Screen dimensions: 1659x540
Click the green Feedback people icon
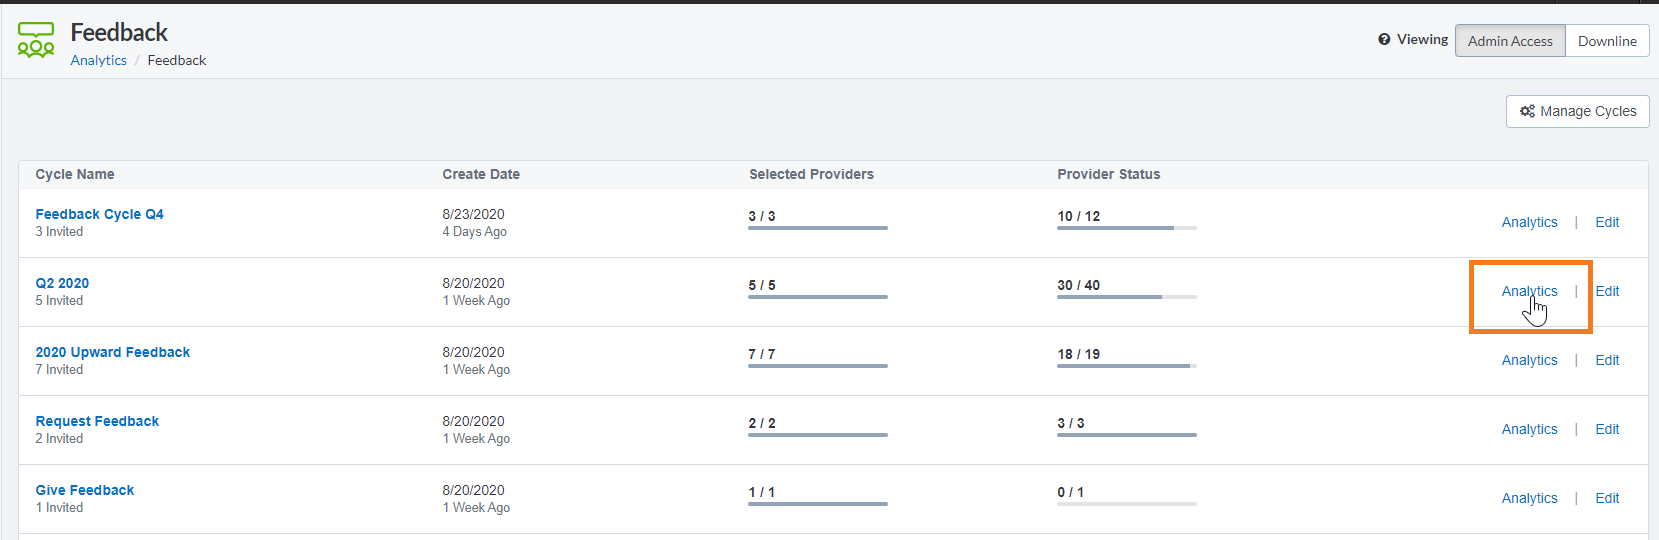coord(36,40)
